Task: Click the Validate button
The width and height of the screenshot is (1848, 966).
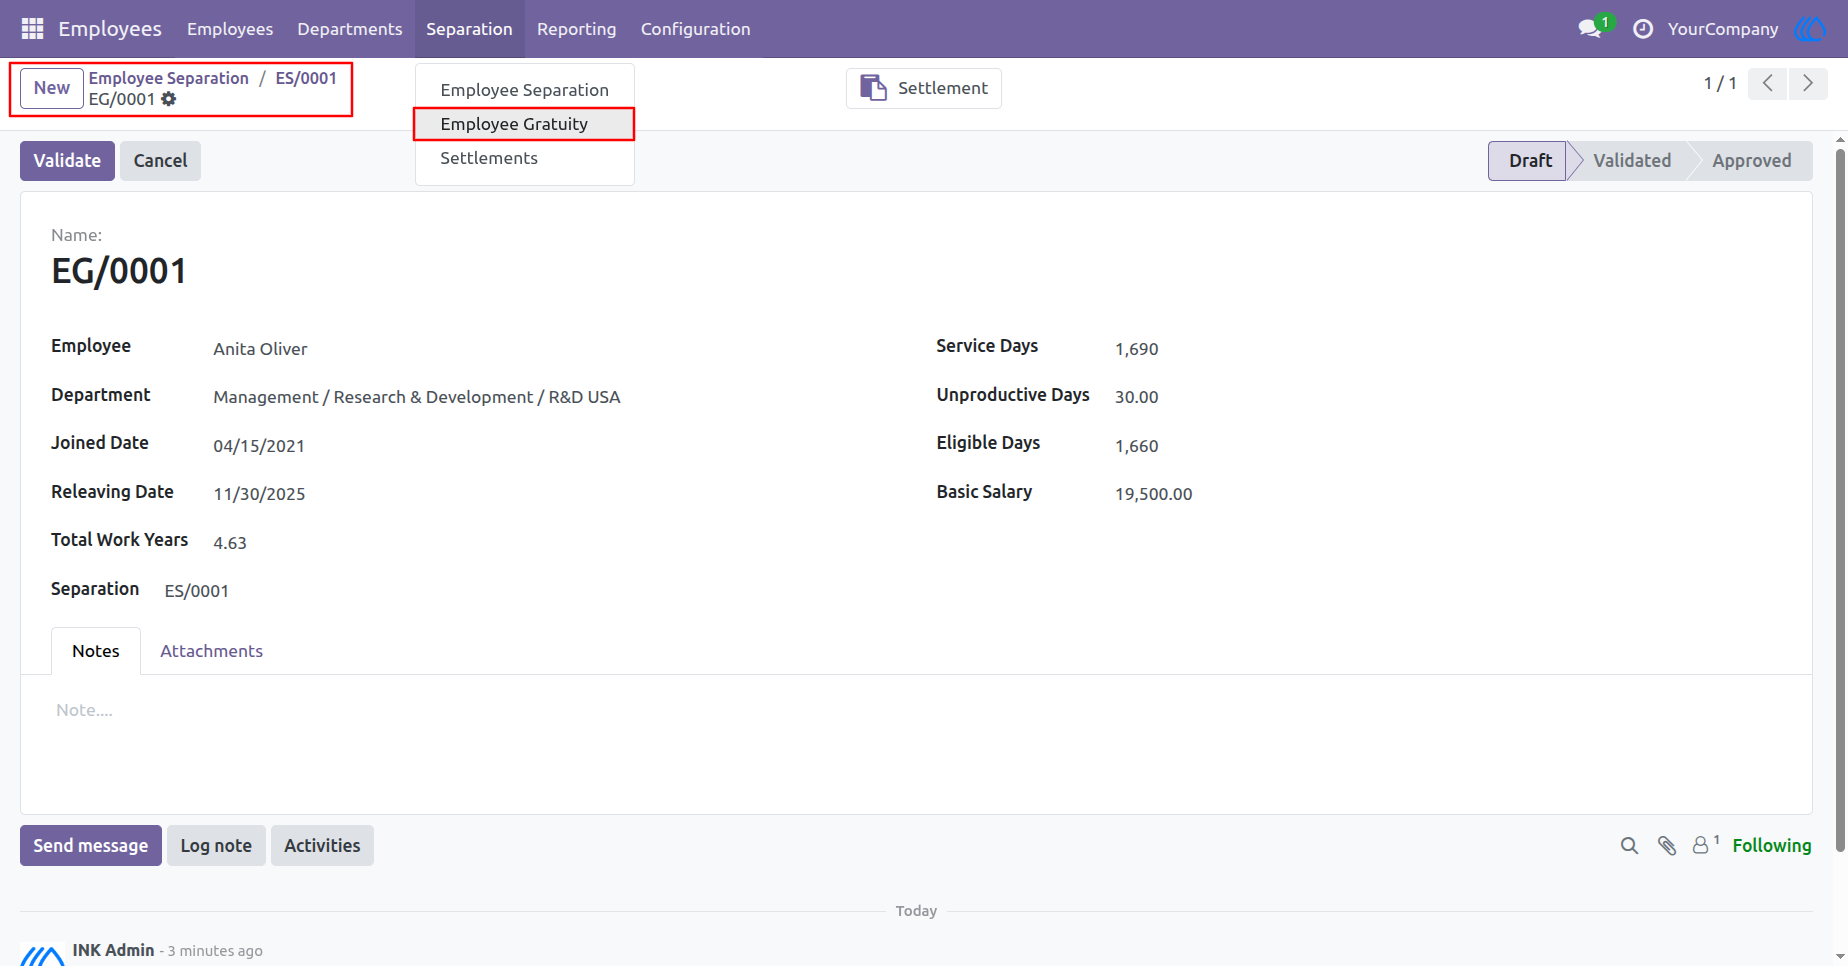Action: [x=67, y=161]
